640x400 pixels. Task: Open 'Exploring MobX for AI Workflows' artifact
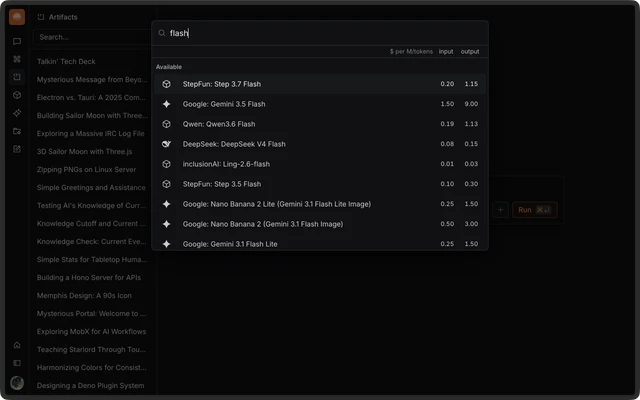pyautogui.click(x=92, y=331)
